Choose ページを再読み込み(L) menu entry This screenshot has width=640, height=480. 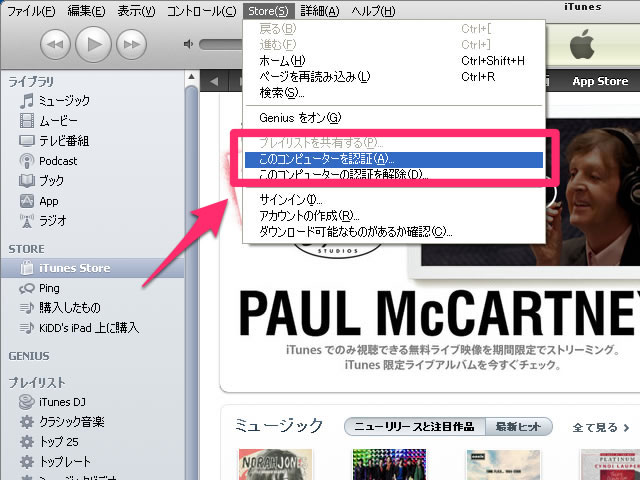[394, 77]
